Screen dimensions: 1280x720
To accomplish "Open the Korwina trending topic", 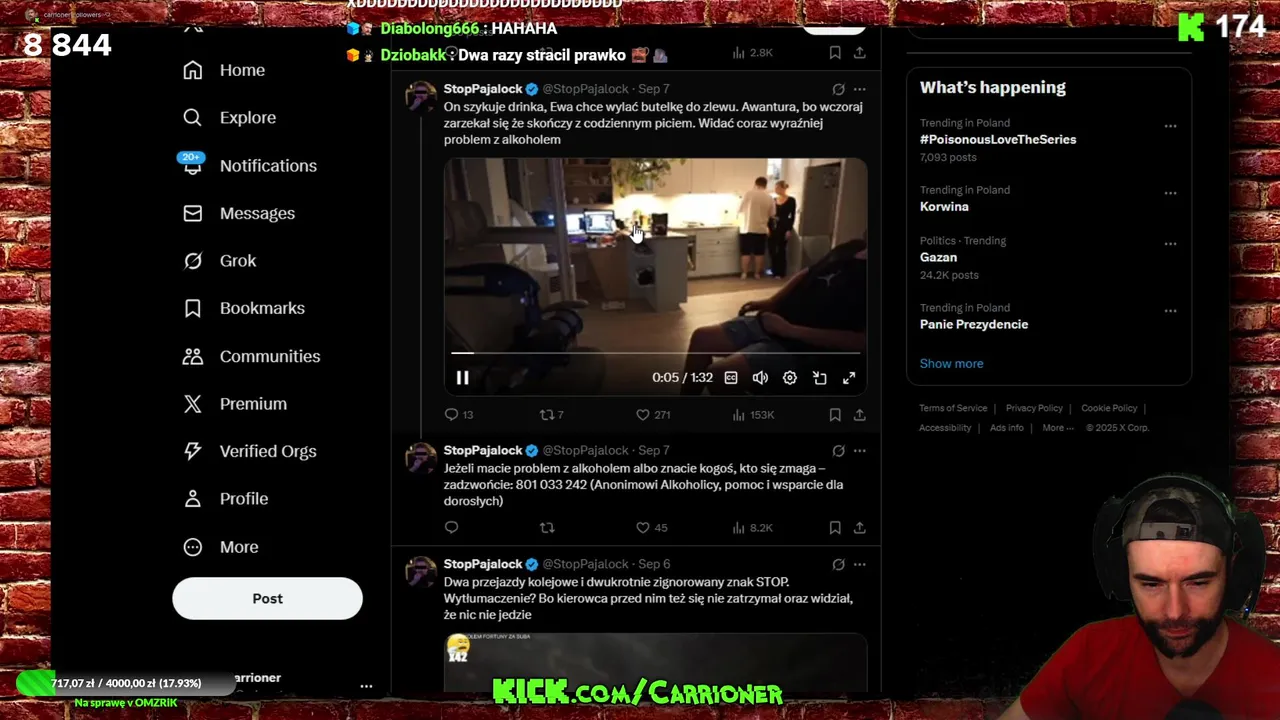I will [944, 207].
